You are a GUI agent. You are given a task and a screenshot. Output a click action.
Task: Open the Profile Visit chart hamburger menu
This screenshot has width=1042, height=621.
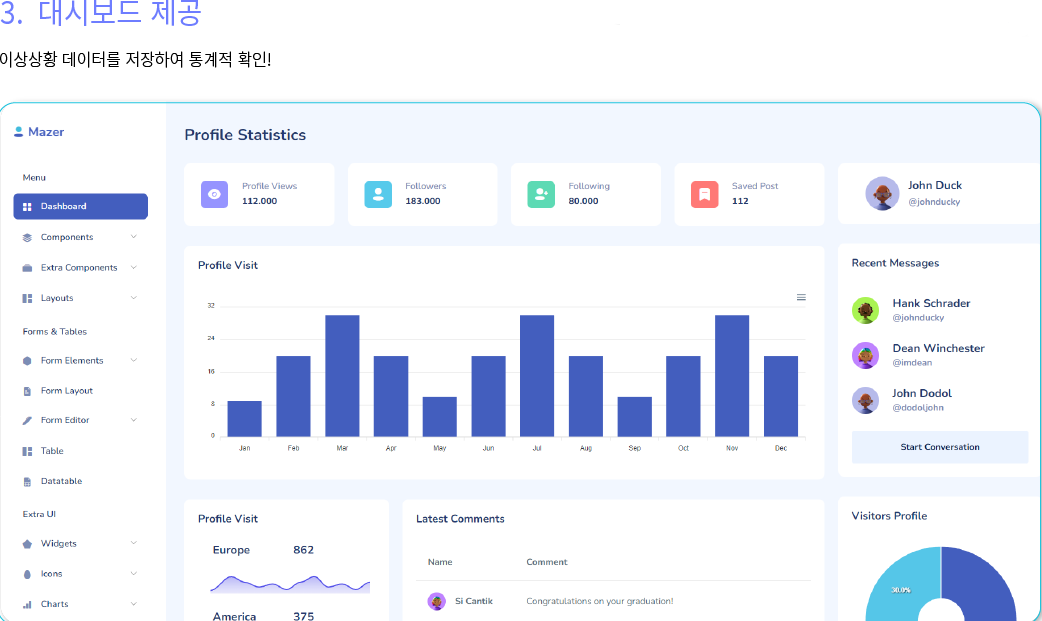click(x=801, y=297)
